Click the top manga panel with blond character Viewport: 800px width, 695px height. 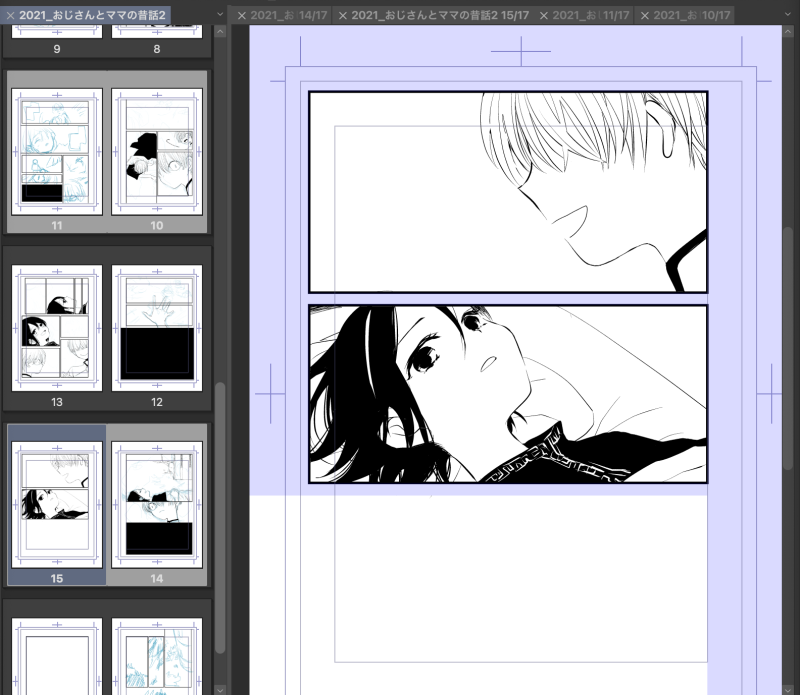point(508,192)
